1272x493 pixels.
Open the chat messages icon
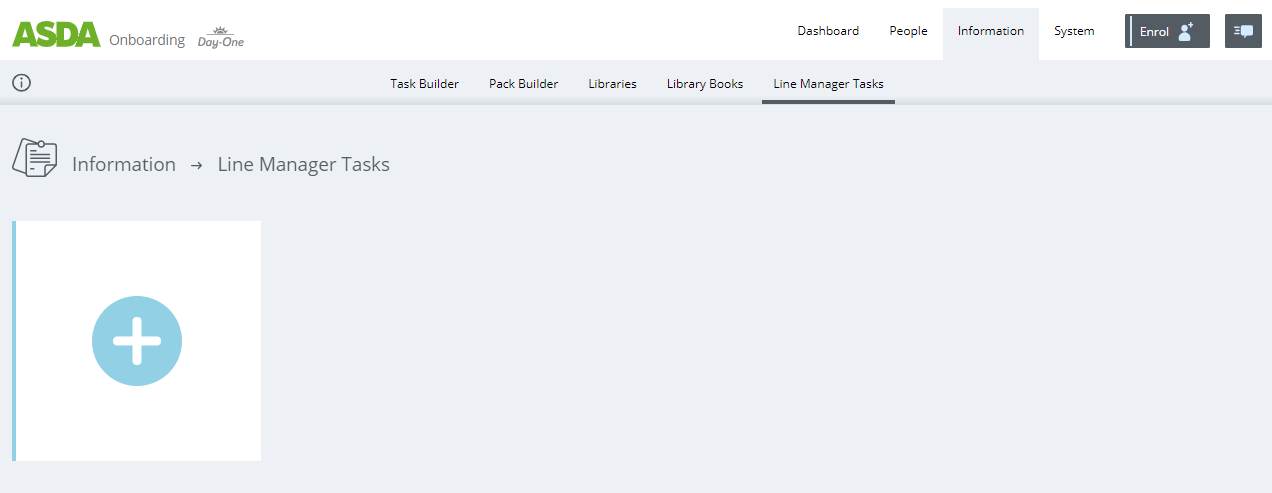(1243, 31)
